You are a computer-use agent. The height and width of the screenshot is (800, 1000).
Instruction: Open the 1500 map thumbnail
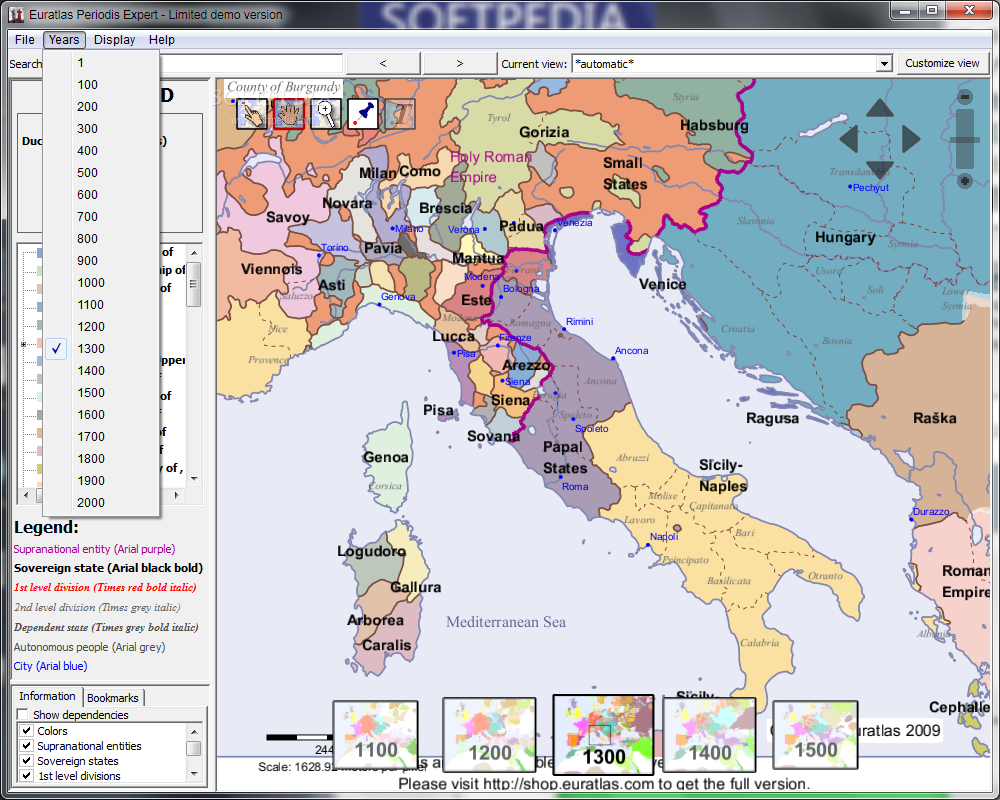[x=815, y=734]
